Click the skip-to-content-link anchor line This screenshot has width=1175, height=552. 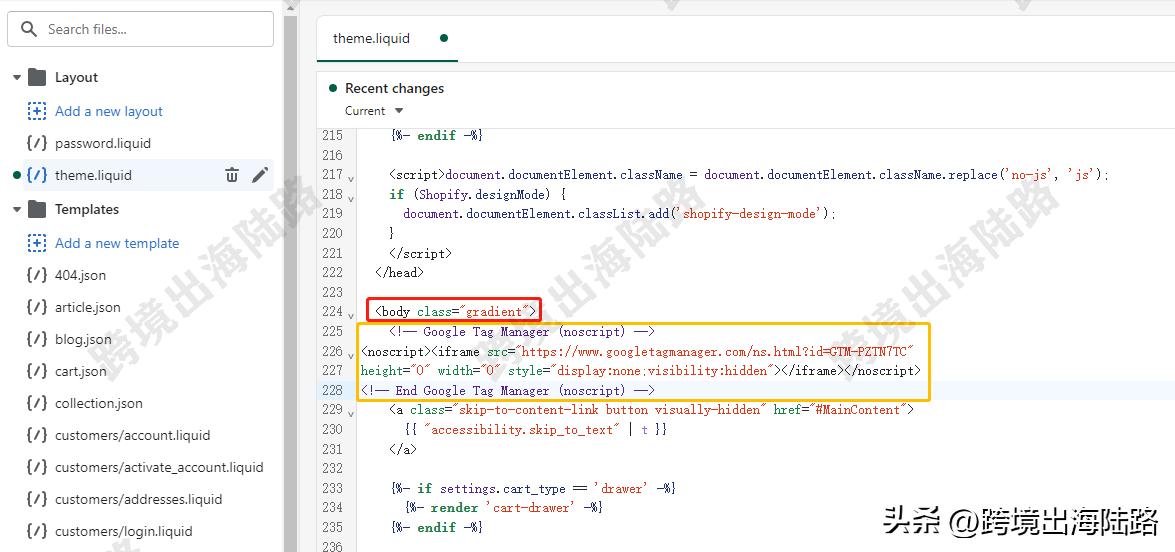[652, 410]
